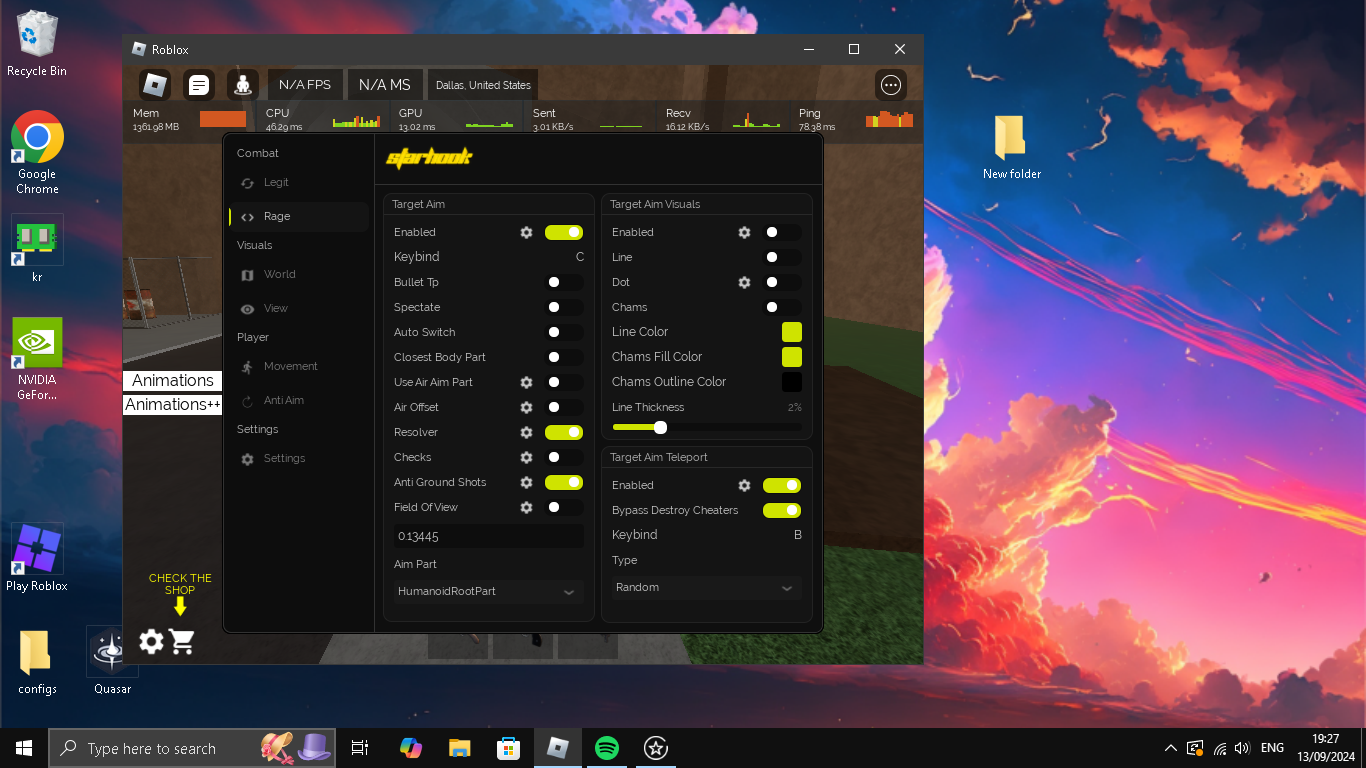Open Spotify from the taskbar
The height and width of the screenshot is (768, 1366).
point(606,748)
